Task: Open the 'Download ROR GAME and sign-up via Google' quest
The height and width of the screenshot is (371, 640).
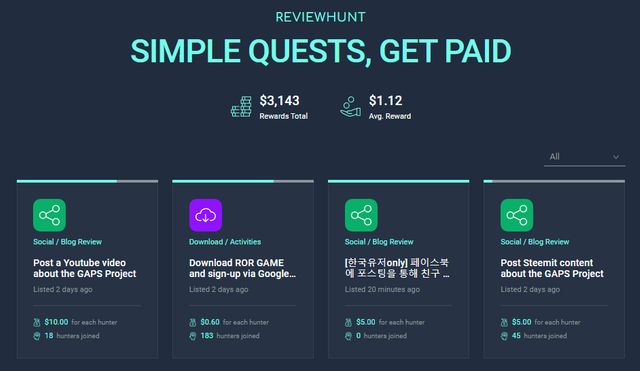Action: [242, 268]
